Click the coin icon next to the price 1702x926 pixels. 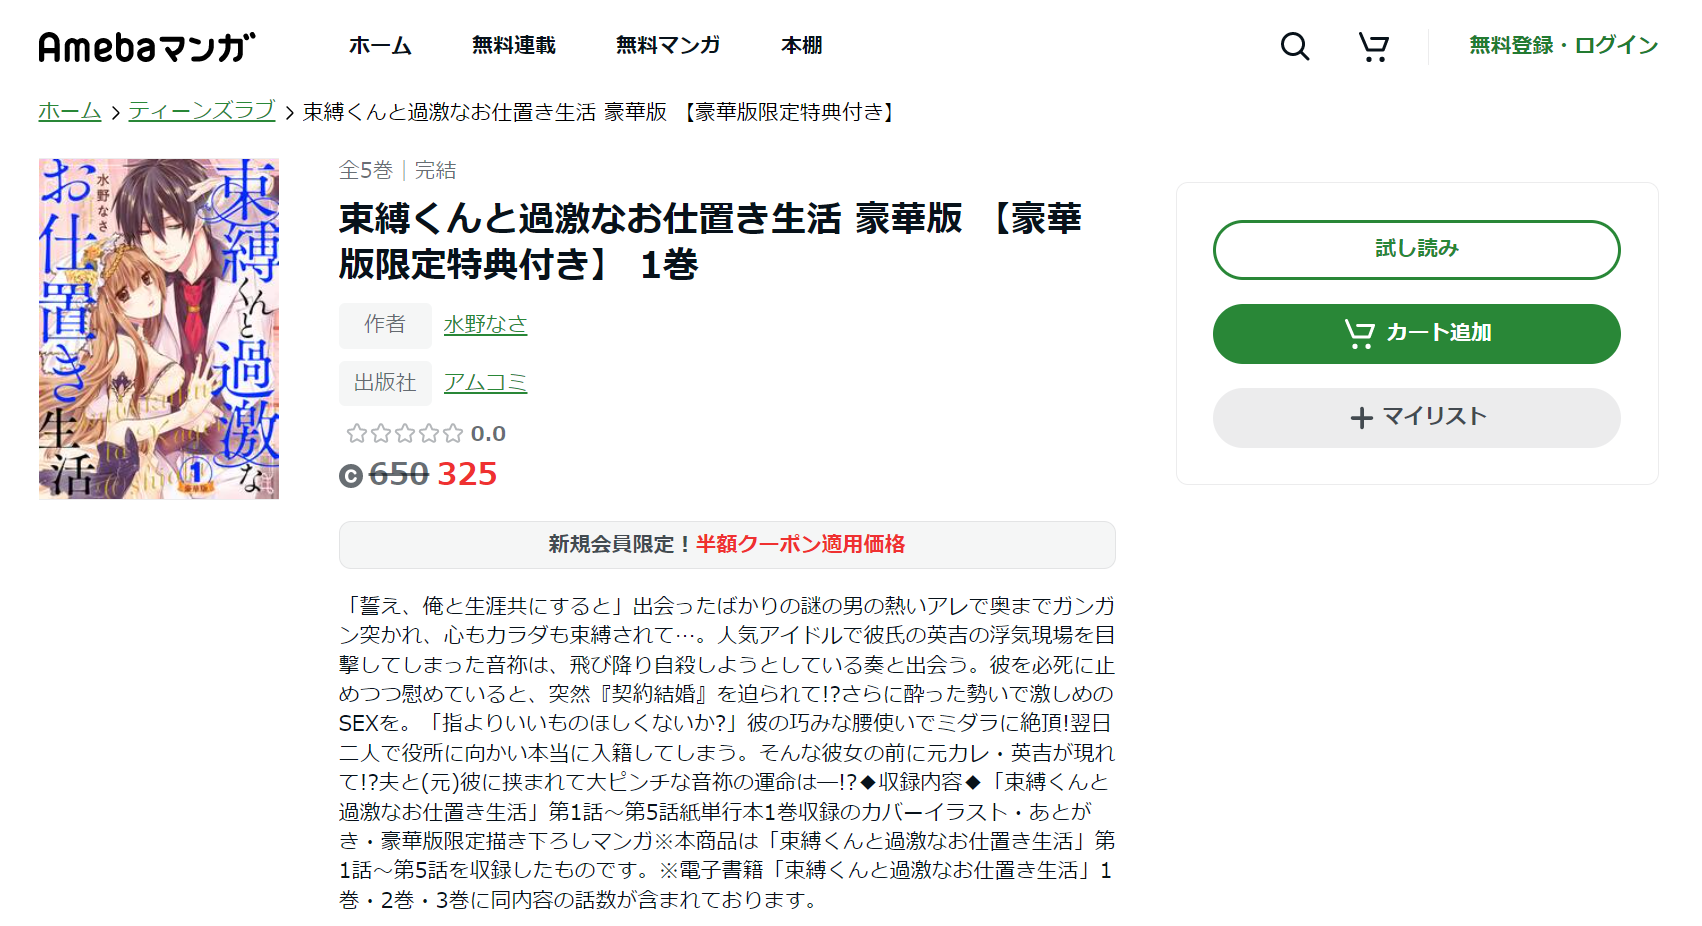(x=349, y=476)
